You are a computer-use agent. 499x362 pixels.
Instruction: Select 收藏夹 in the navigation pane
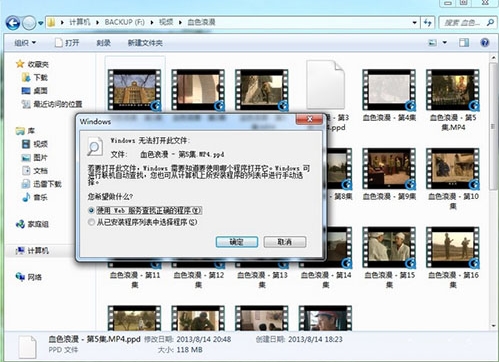(33, 64)
